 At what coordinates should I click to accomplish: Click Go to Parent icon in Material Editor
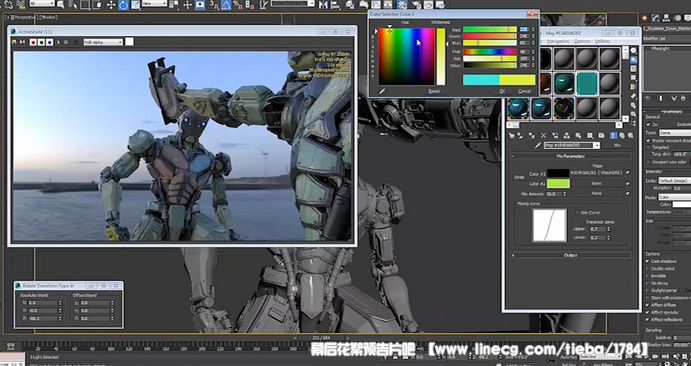[x=622, y=136]
